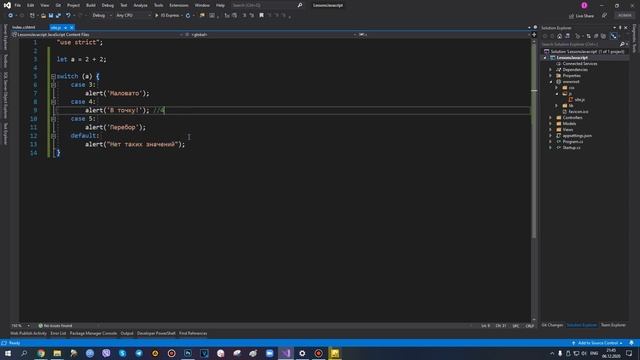Expand the css folder

coord(556,88)
